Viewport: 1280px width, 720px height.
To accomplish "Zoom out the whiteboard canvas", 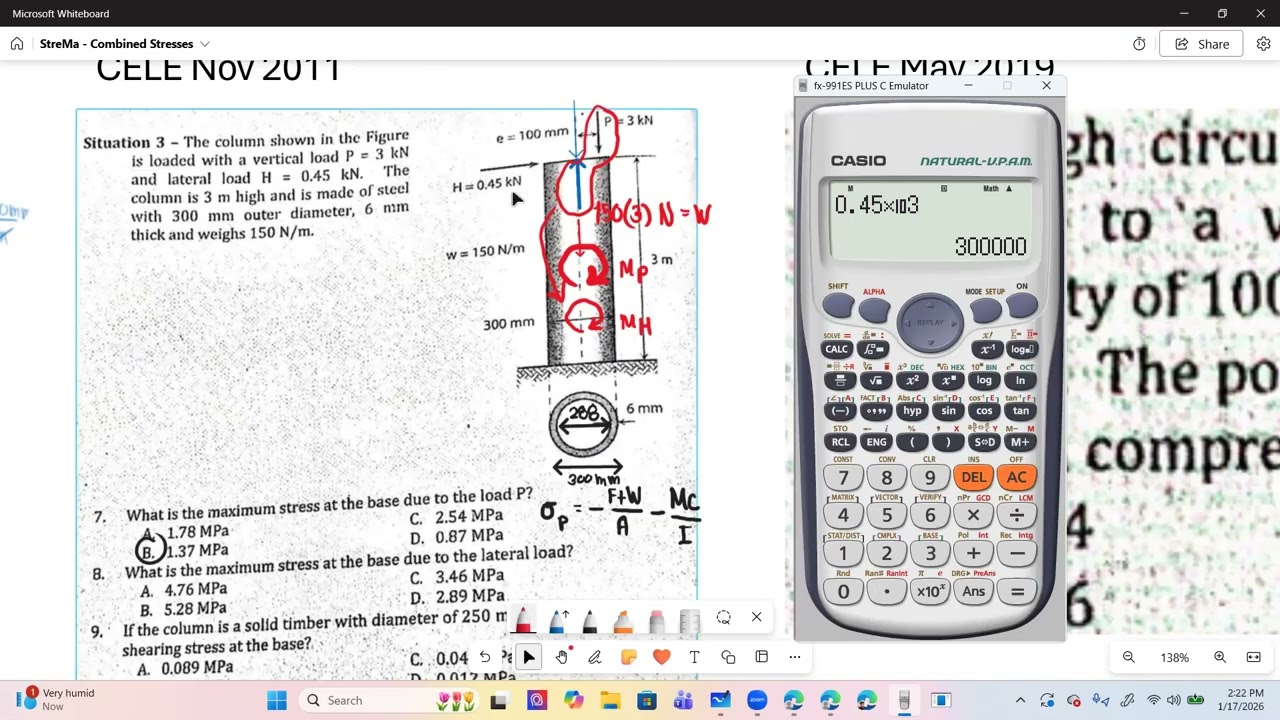I will click(1129, 657).
